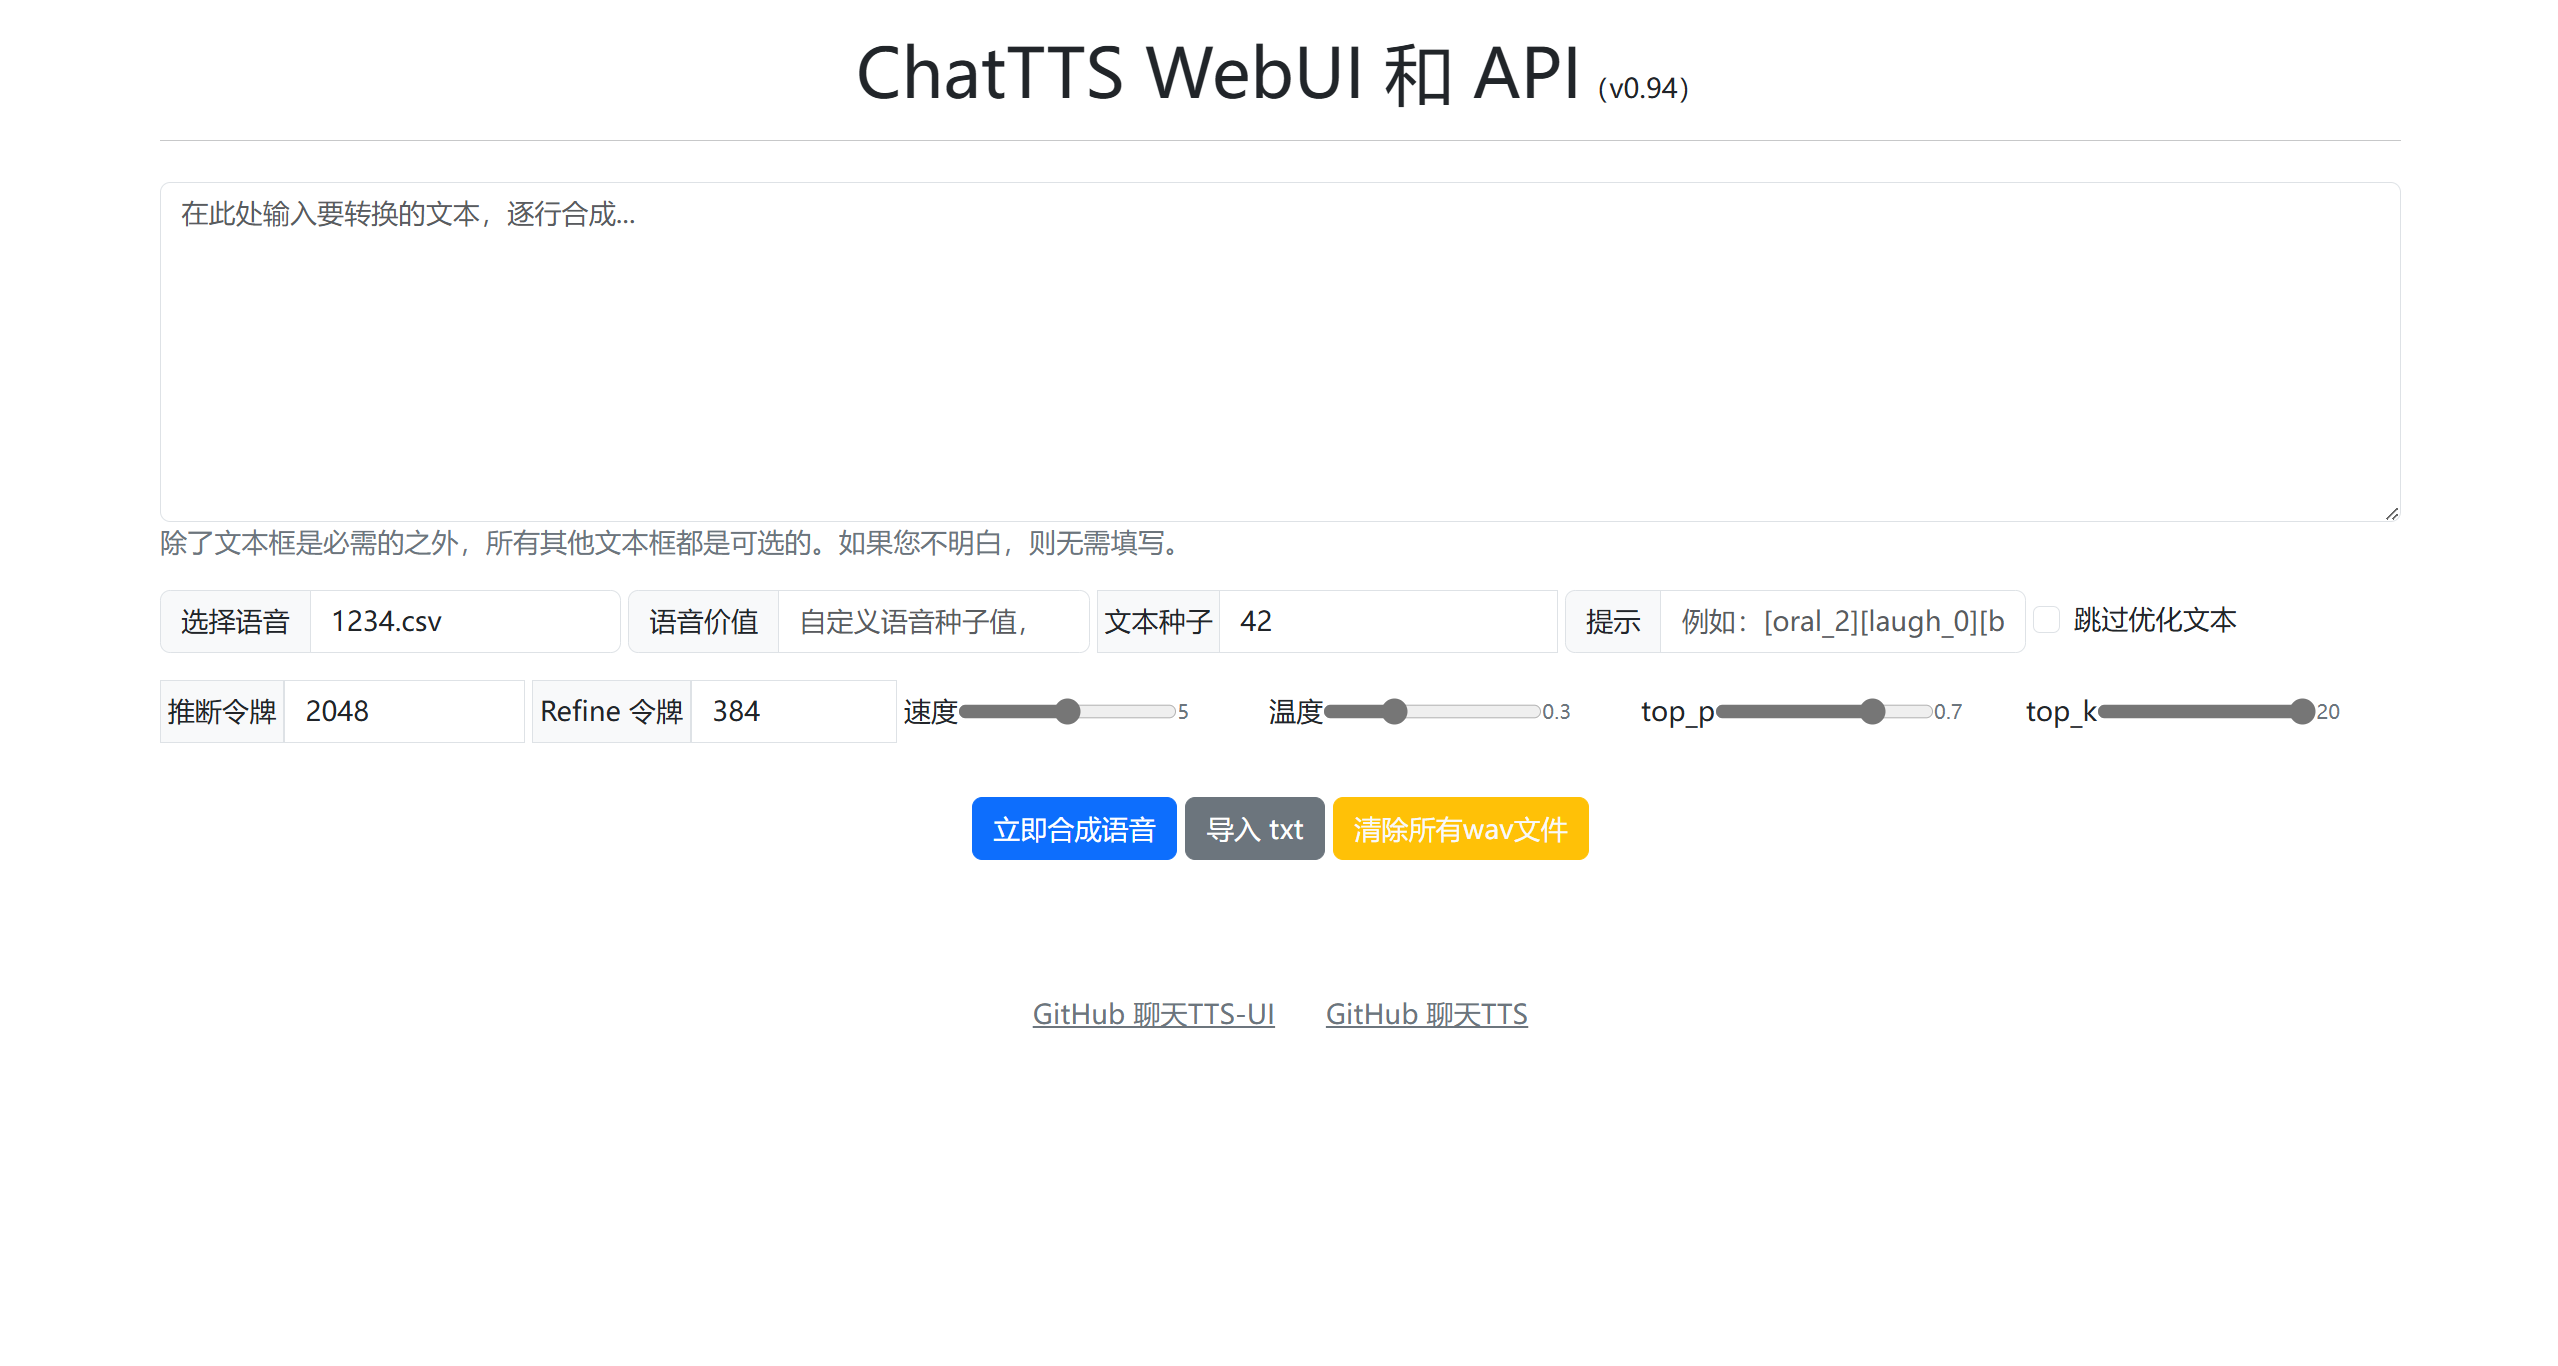Viewport: 2558px width, 1366px height.
Task: Click the ChatTTS WebUI 和 API heading
Action: coord(1218,73)
